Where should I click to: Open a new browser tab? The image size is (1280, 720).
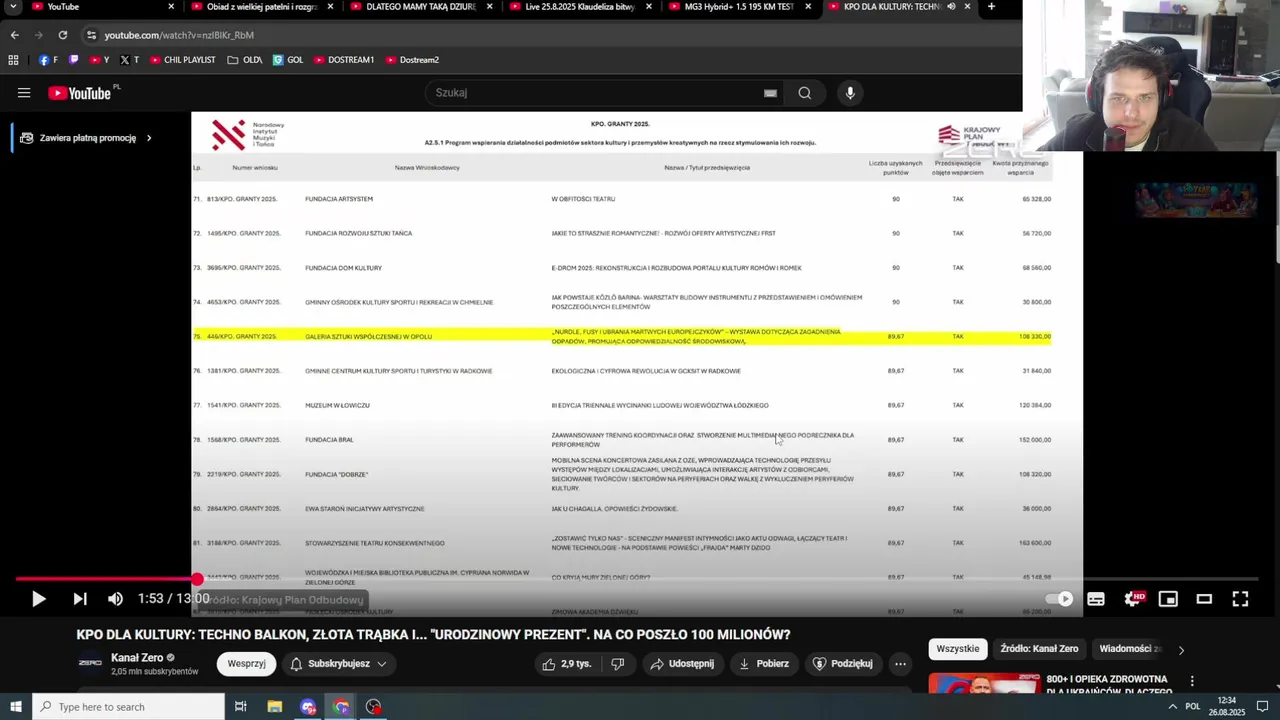coord(991,7)
